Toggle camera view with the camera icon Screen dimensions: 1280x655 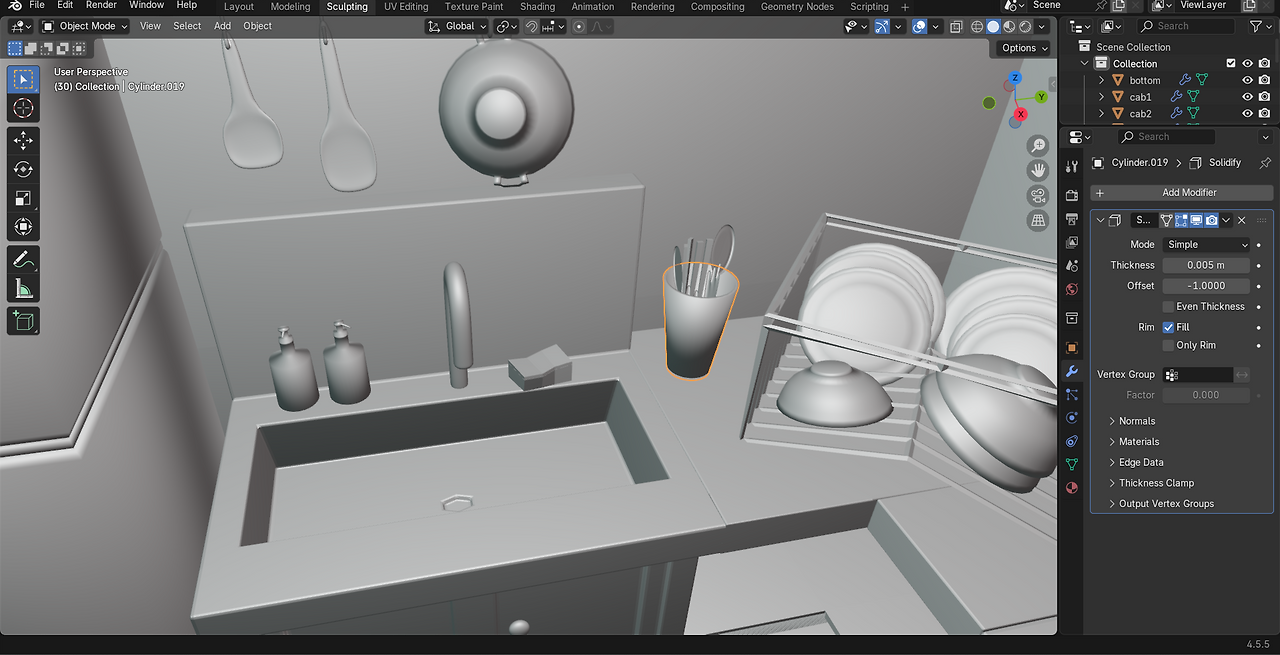[x=1038, y=195]
